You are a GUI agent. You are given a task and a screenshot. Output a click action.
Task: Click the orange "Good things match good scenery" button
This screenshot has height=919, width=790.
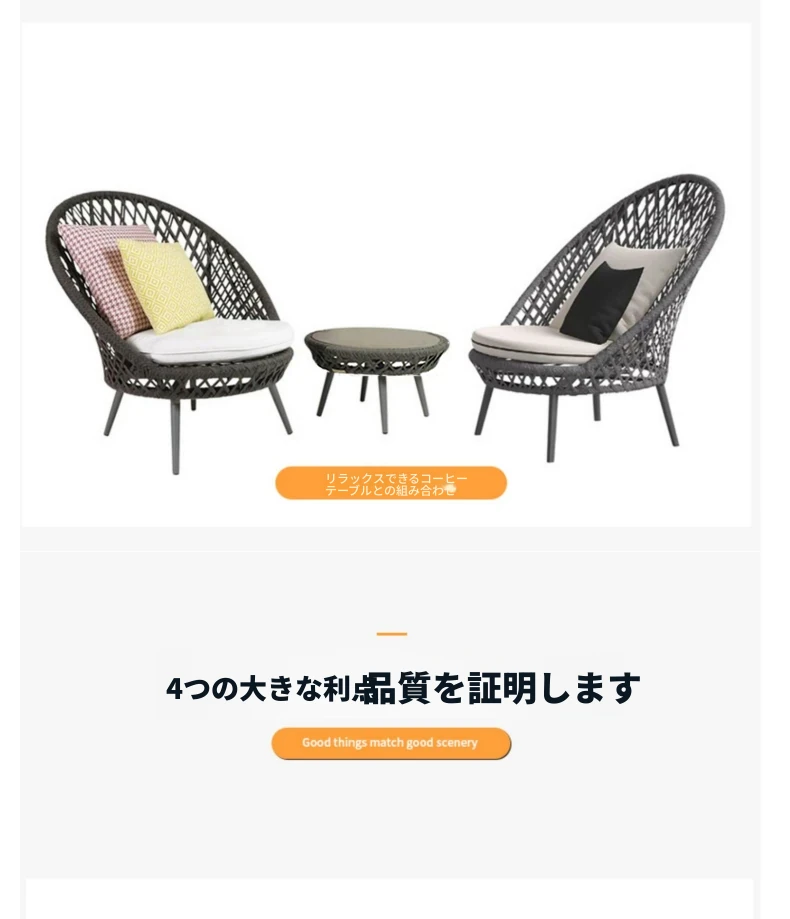(391, 743)
